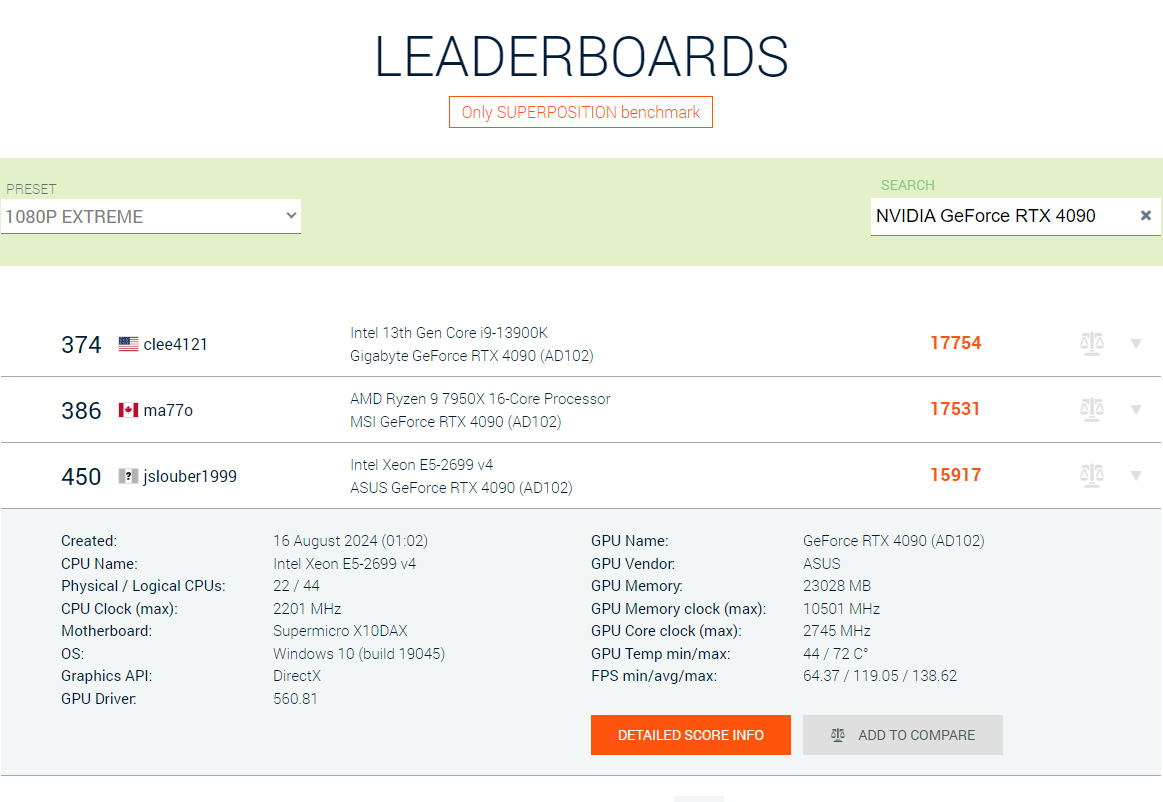Click the FPS min/avg/max: label

(653, 677)
